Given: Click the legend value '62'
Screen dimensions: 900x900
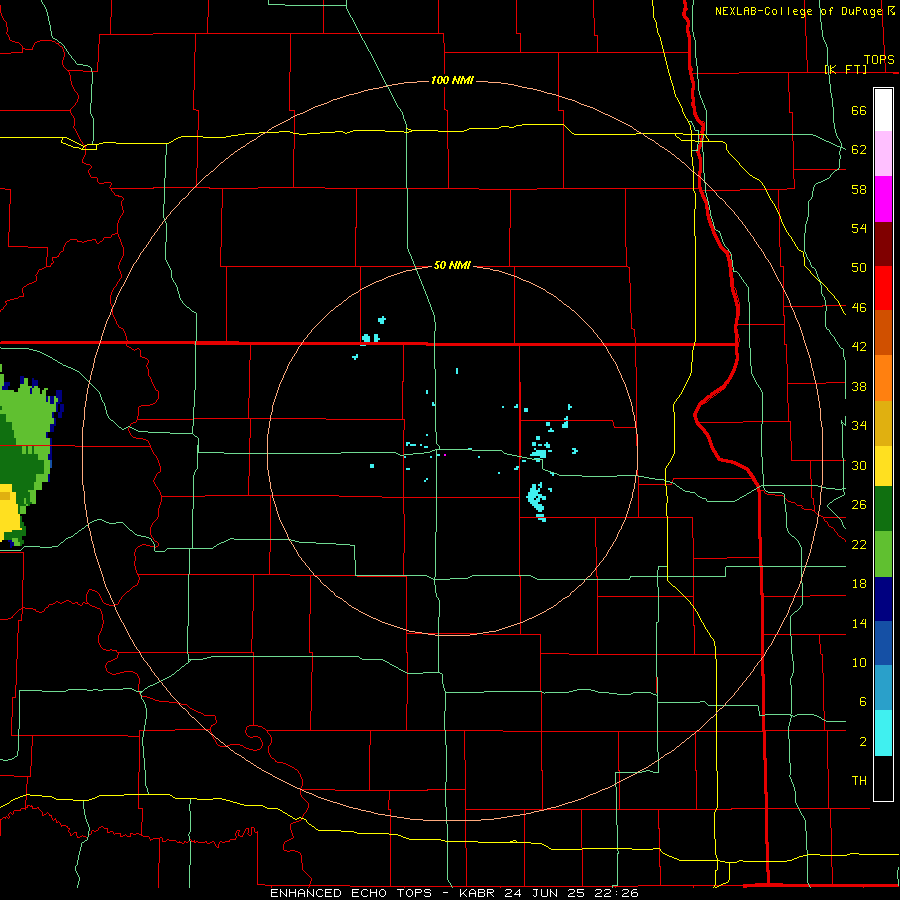Looking at the screenshot, I should point(859,150).
